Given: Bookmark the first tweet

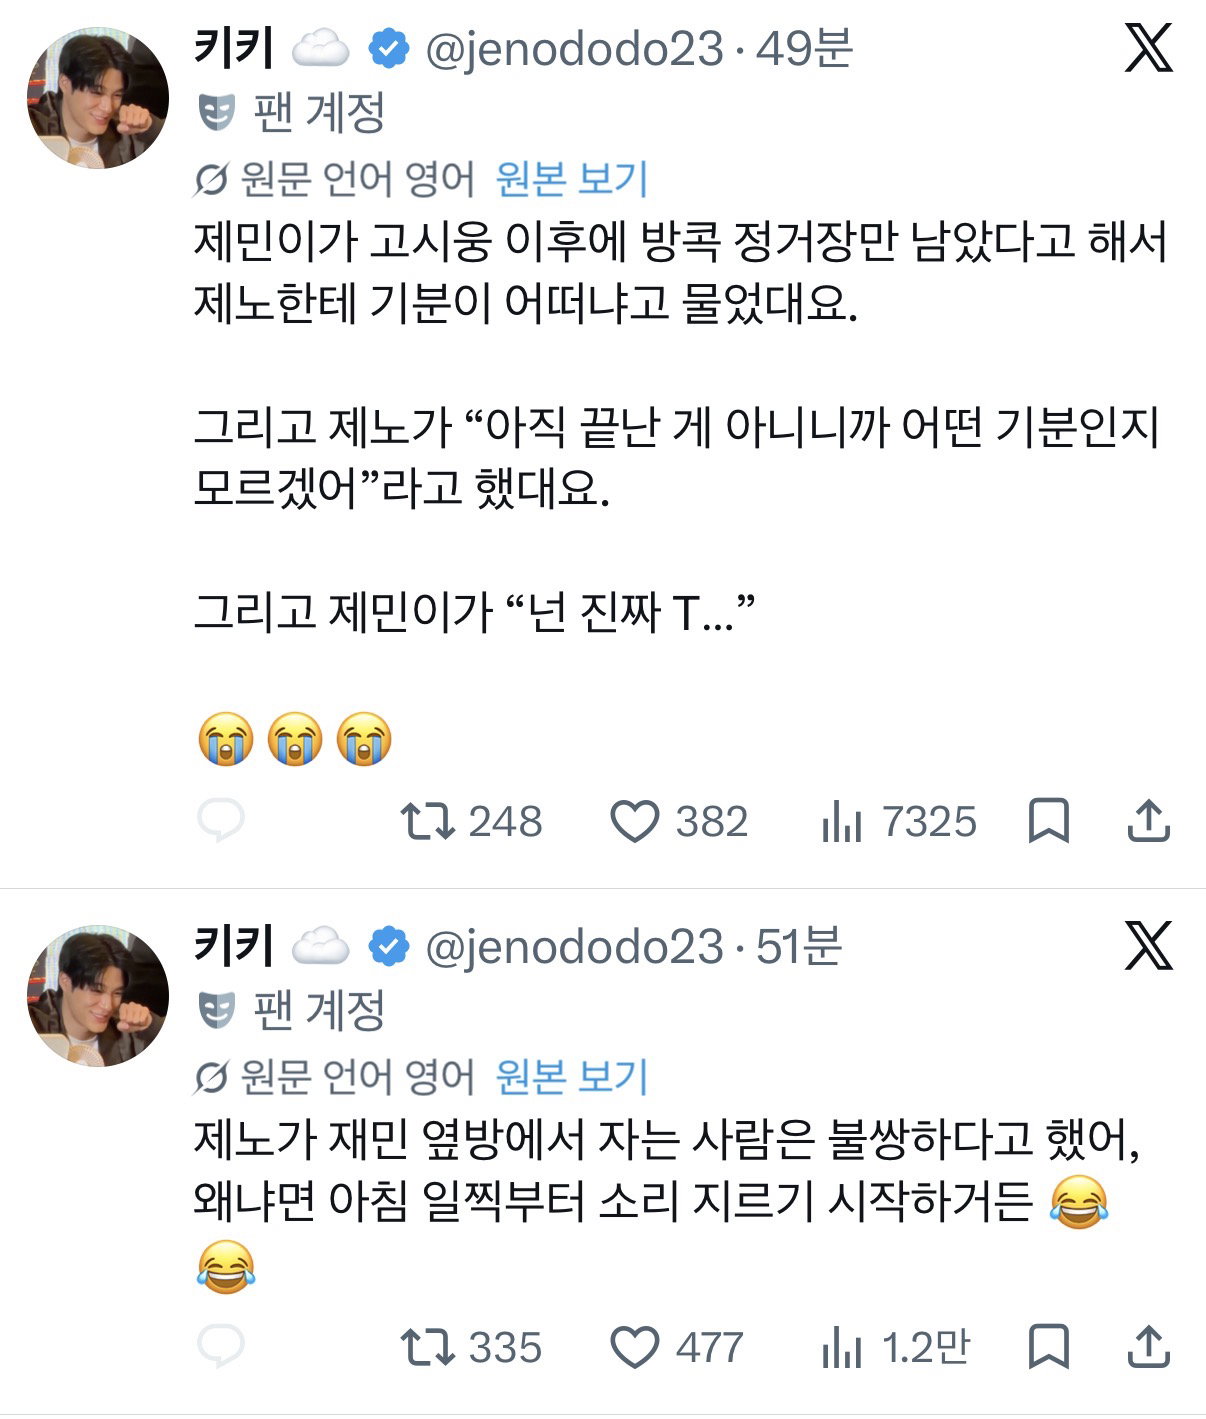Looking at the screenshot, I should point(1049,822).
